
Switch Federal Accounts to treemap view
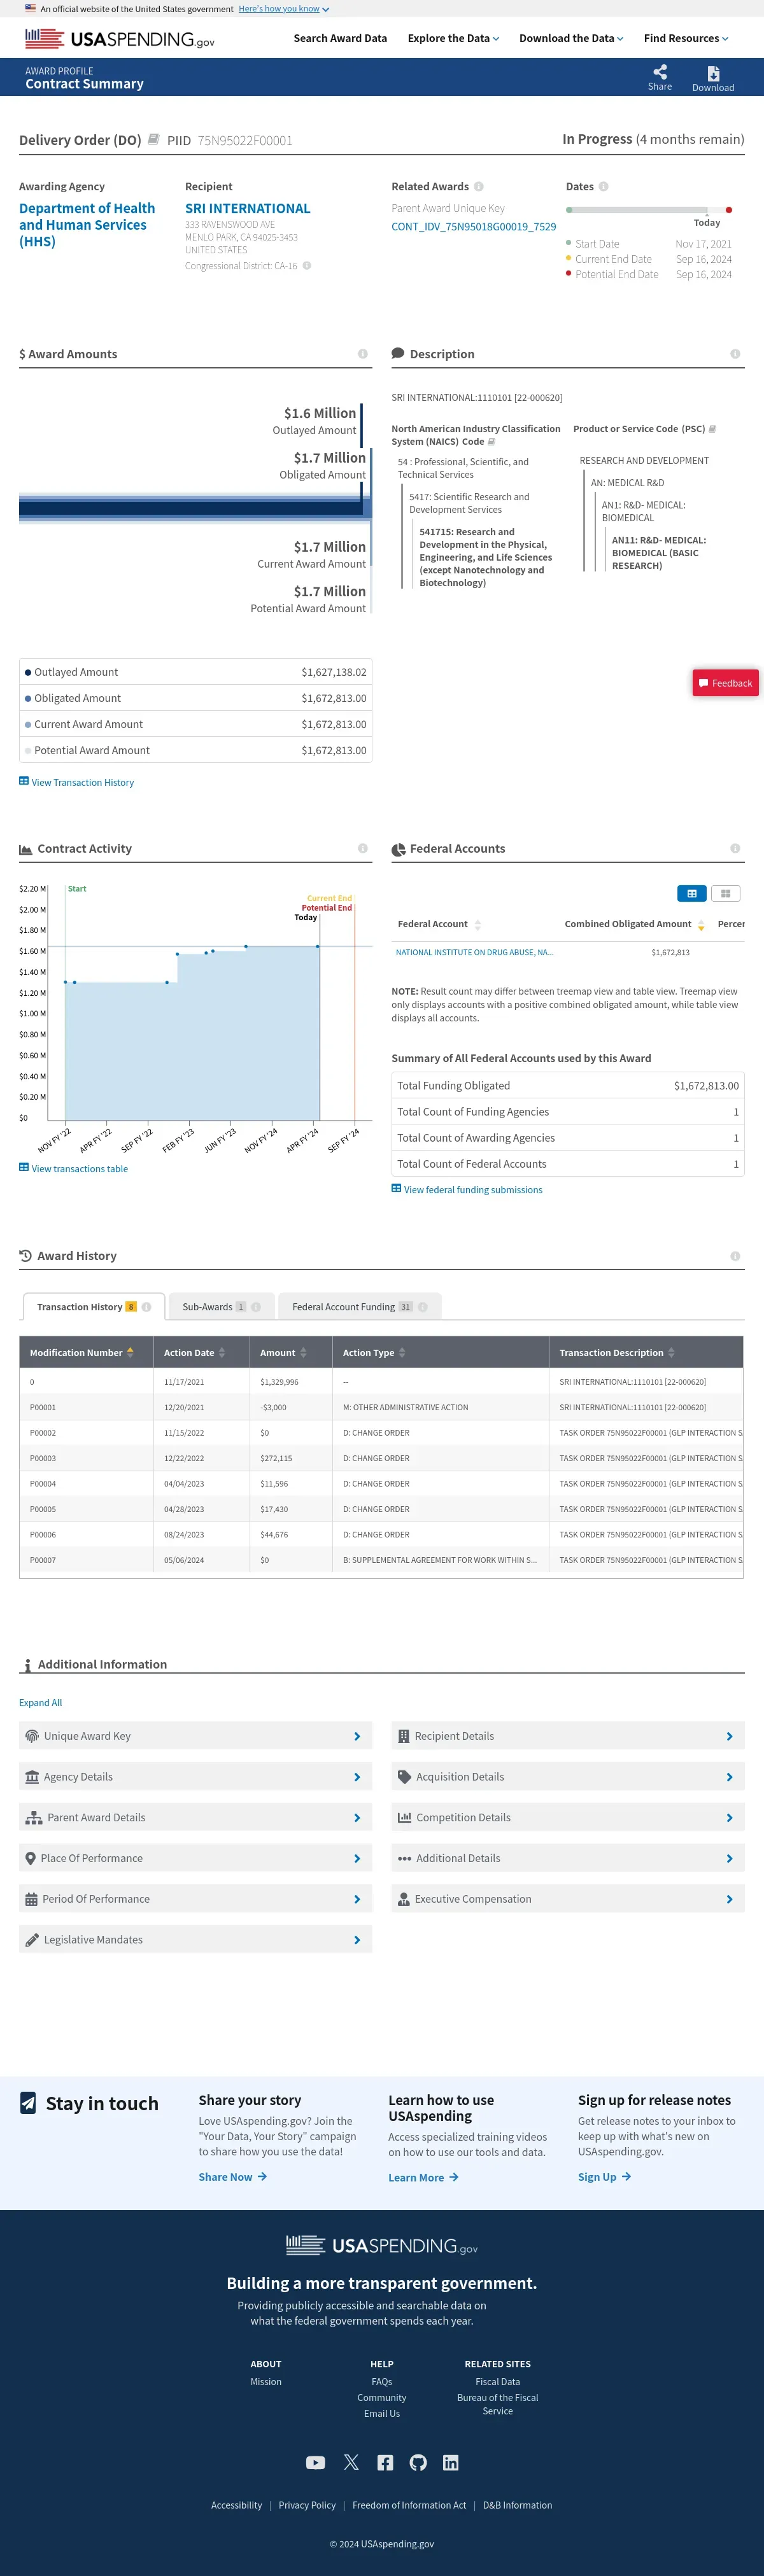tap(725, 894)
